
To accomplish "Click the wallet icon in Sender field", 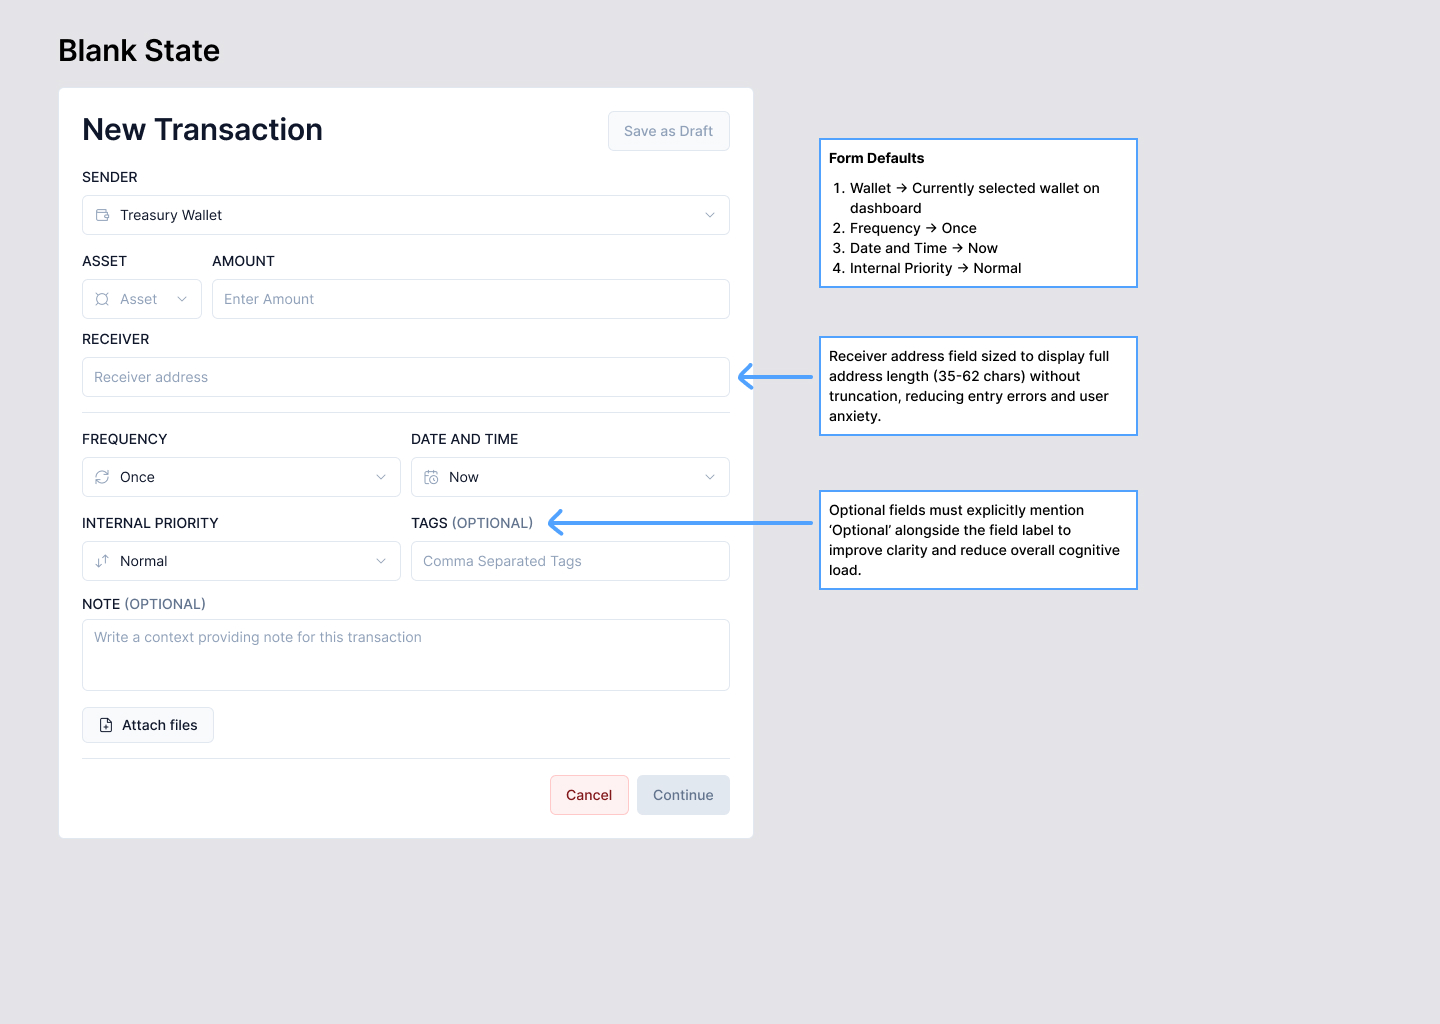I will [x=102, y=215].
